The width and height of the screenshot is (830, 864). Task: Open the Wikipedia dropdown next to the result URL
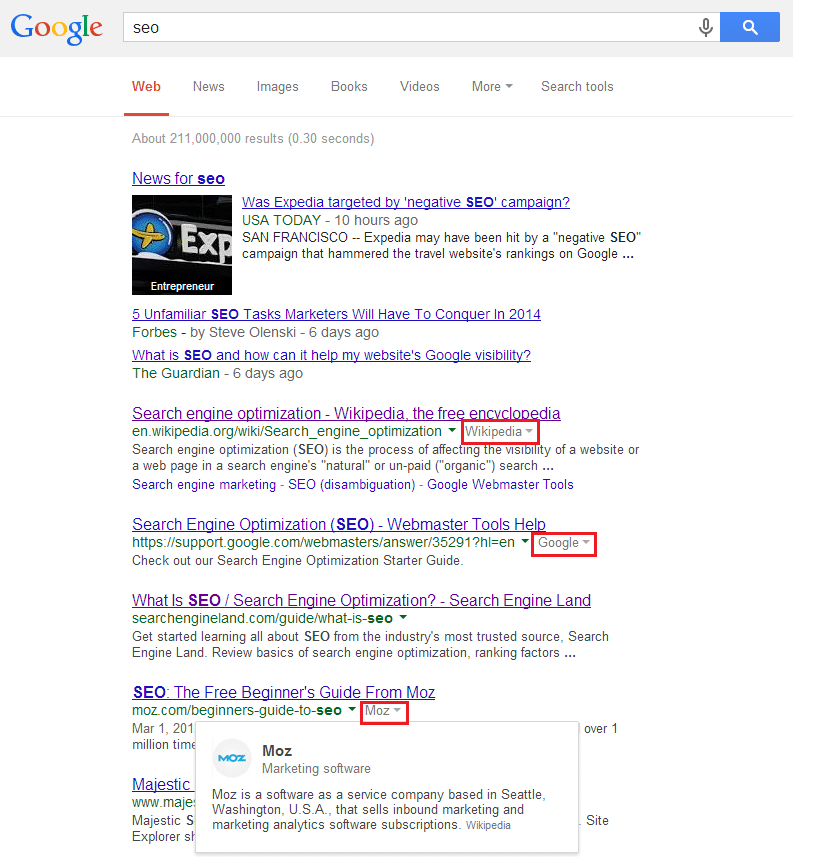pyautogui.click(x=498, y=431)
